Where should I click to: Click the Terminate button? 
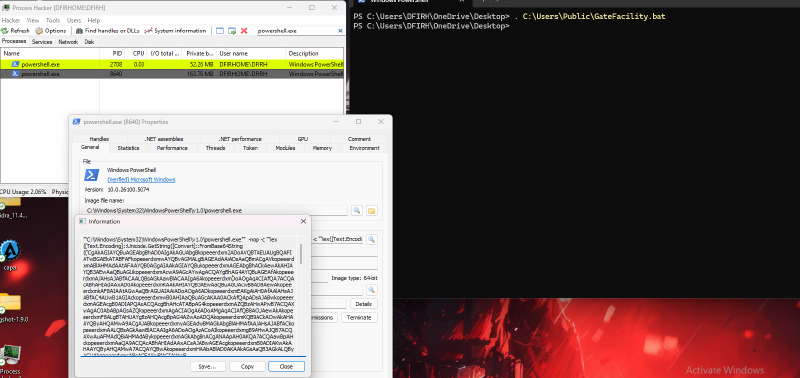coord(359,317)
